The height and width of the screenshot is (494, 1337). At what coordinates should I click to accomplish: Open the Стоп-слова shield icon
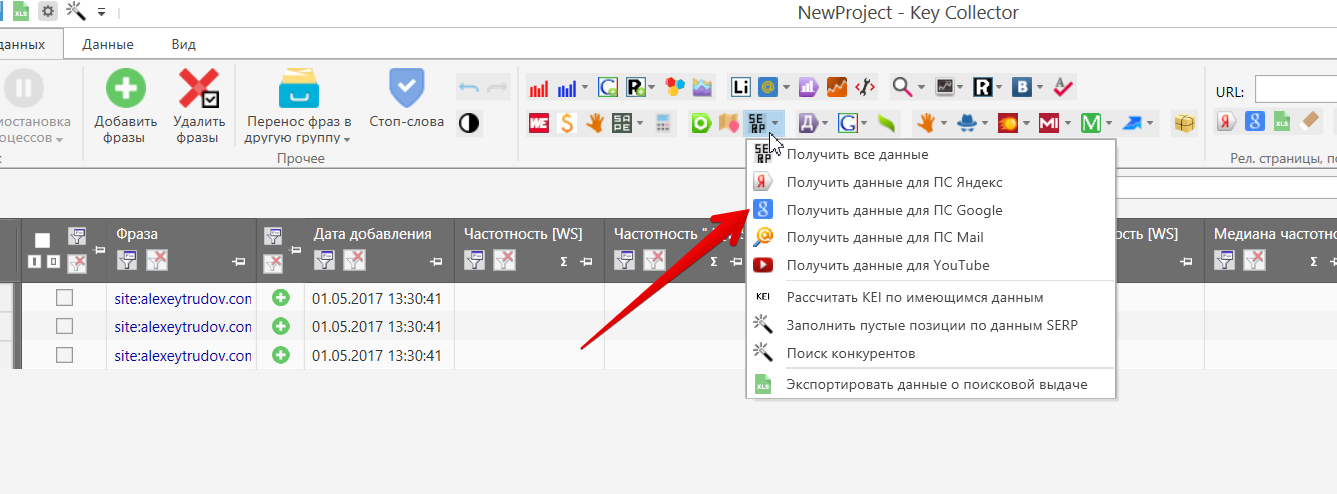pyautogui.click(x=406, y=89)
